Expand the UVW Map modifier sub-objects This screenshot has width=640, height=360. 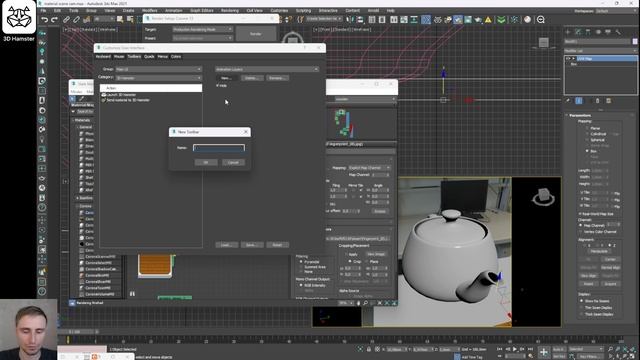click(574, 59)
